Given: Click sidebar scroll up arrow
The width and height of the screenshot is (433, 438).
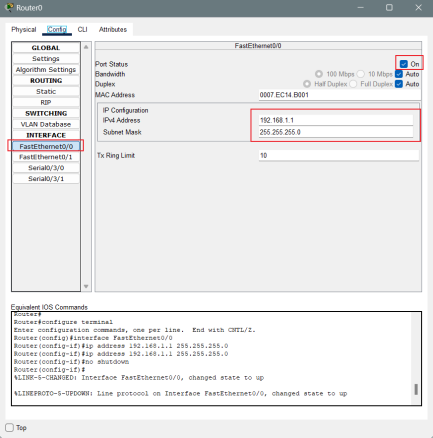Looking at the screenshot, I should 86,47.
